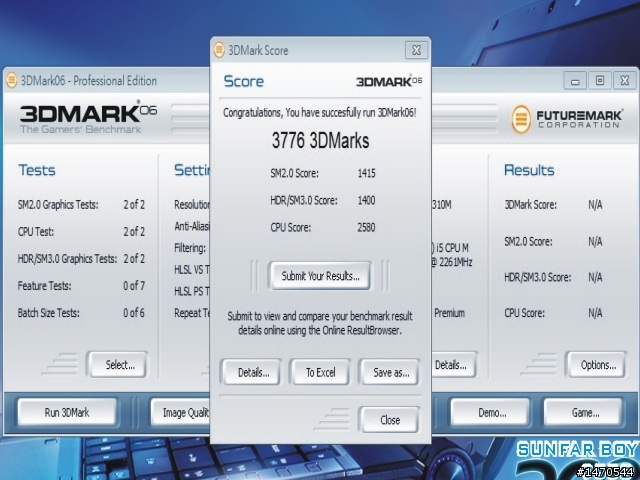Click 'Score' heading in the dialog
640x480 pixels.
[244, 81]
